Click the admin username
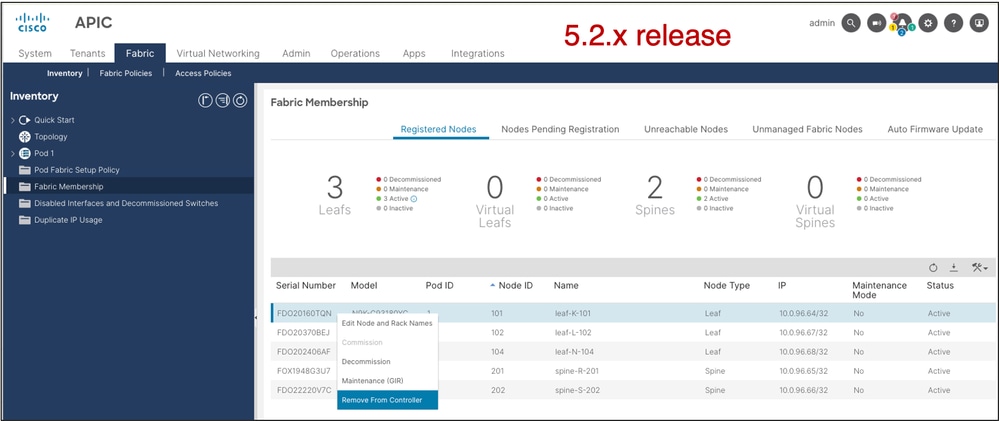Viewport: 999px width, 421px height. pyautogui.click(x=822, y=23)
